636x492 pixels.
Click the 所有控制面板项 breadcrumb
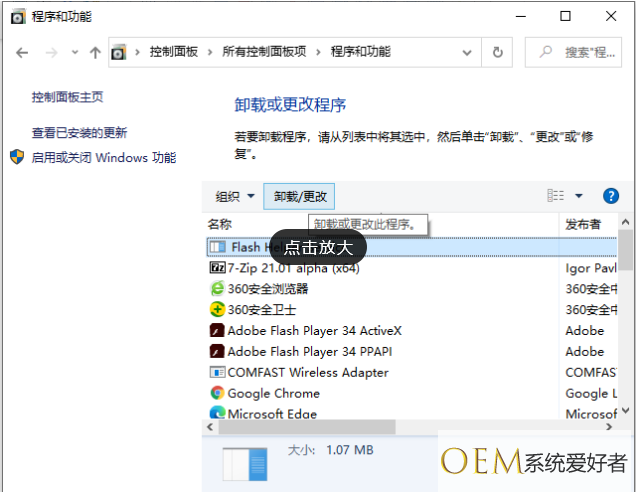tap(263, 52)
